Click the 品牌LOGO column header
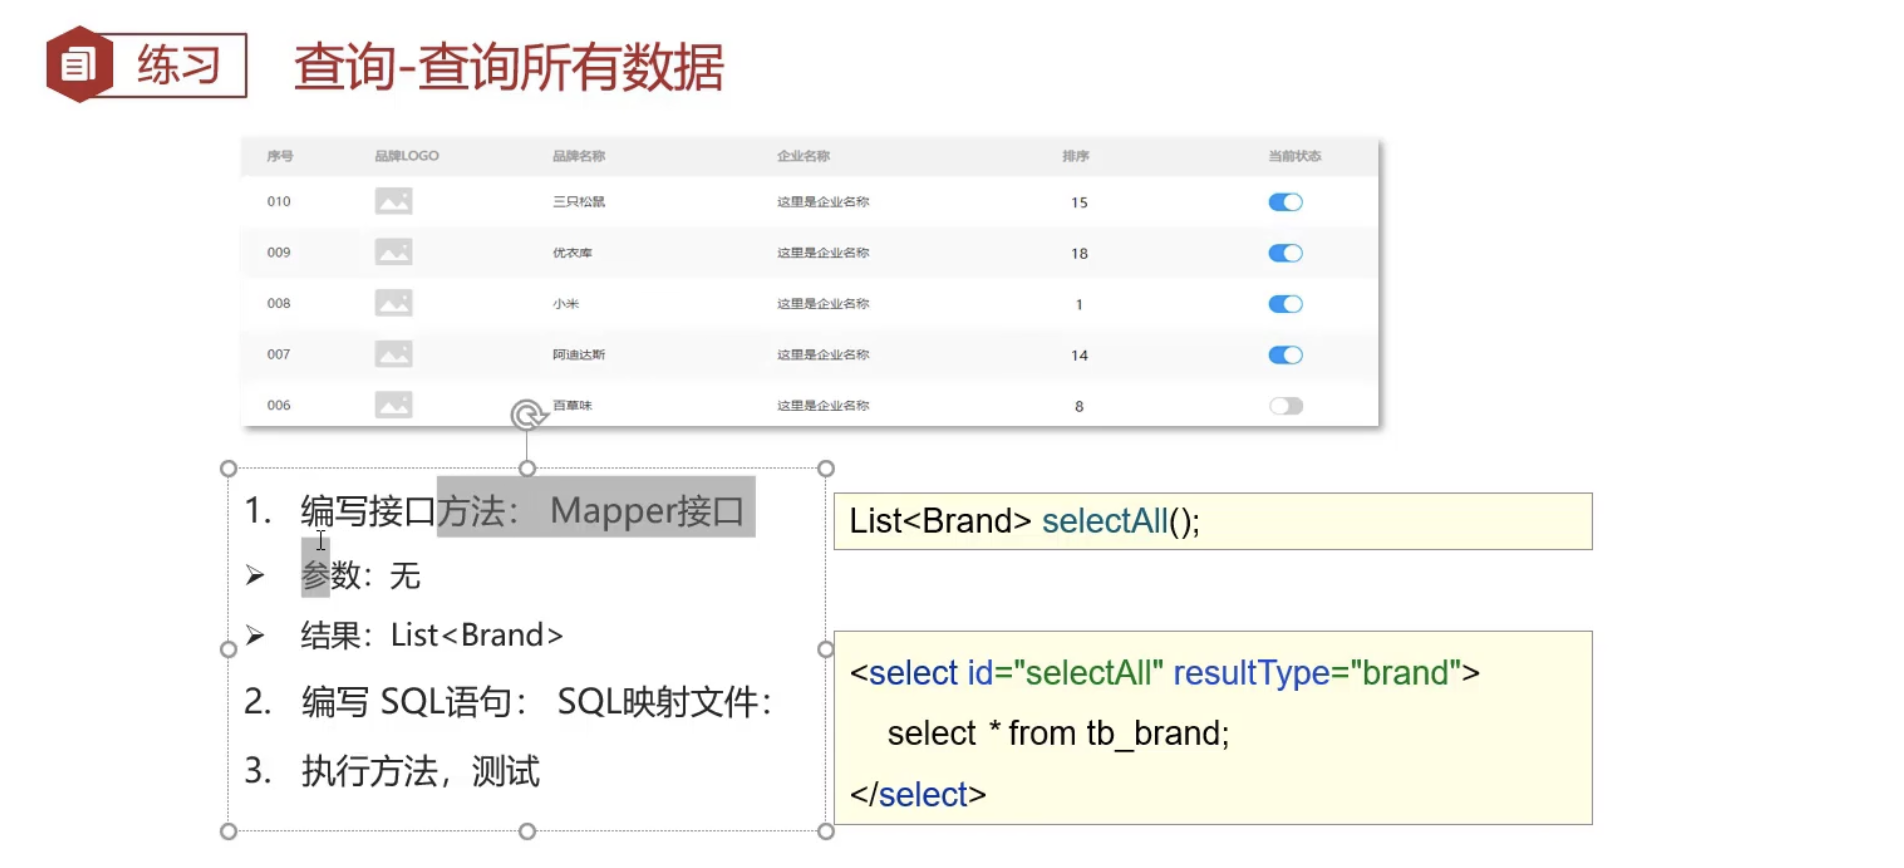 (406, 156)
